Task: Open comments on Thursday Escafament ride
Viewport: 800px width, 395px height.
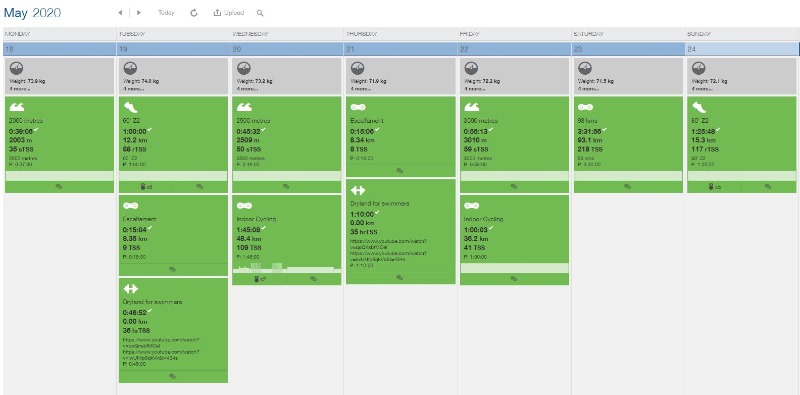Action: 400,170
